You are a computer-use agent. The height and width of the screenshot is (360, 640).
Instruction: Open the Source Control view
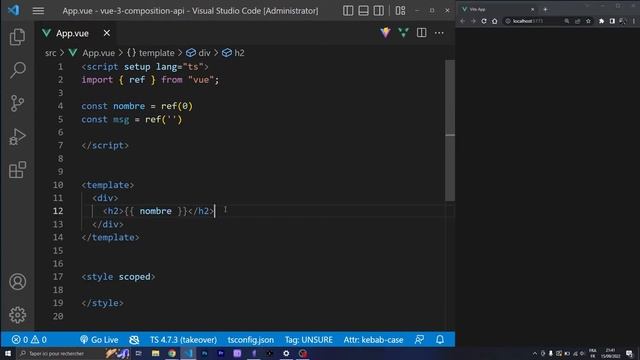(17, 103)
